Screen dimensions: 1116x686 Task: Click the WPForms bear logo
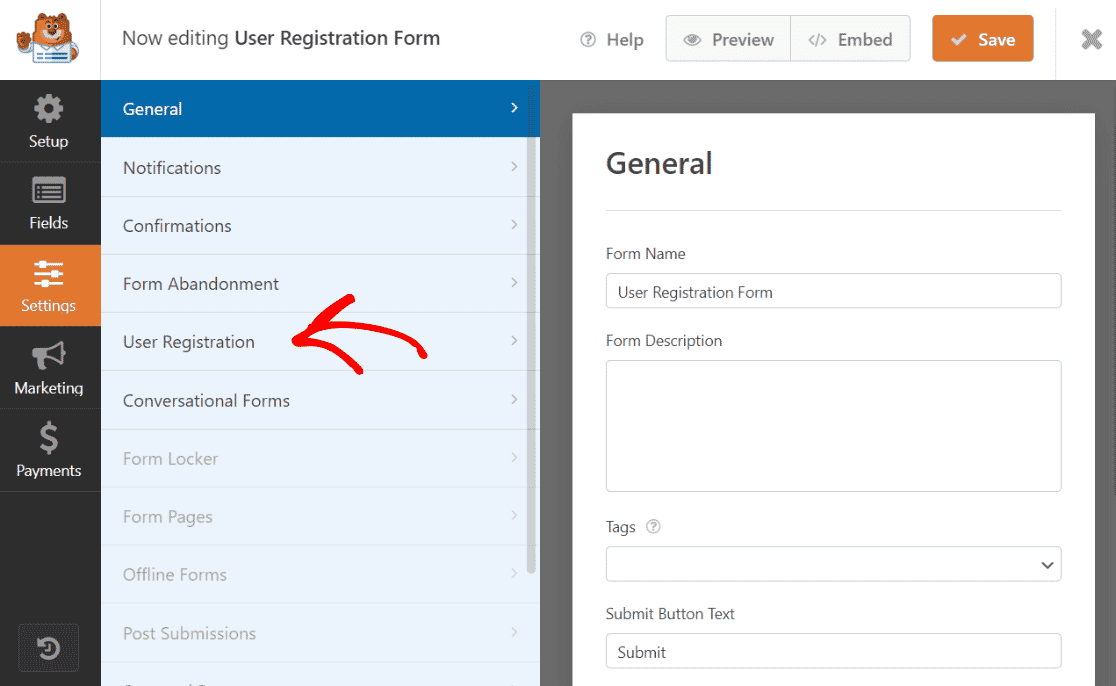pyautogui.click(x=49, y=39)
